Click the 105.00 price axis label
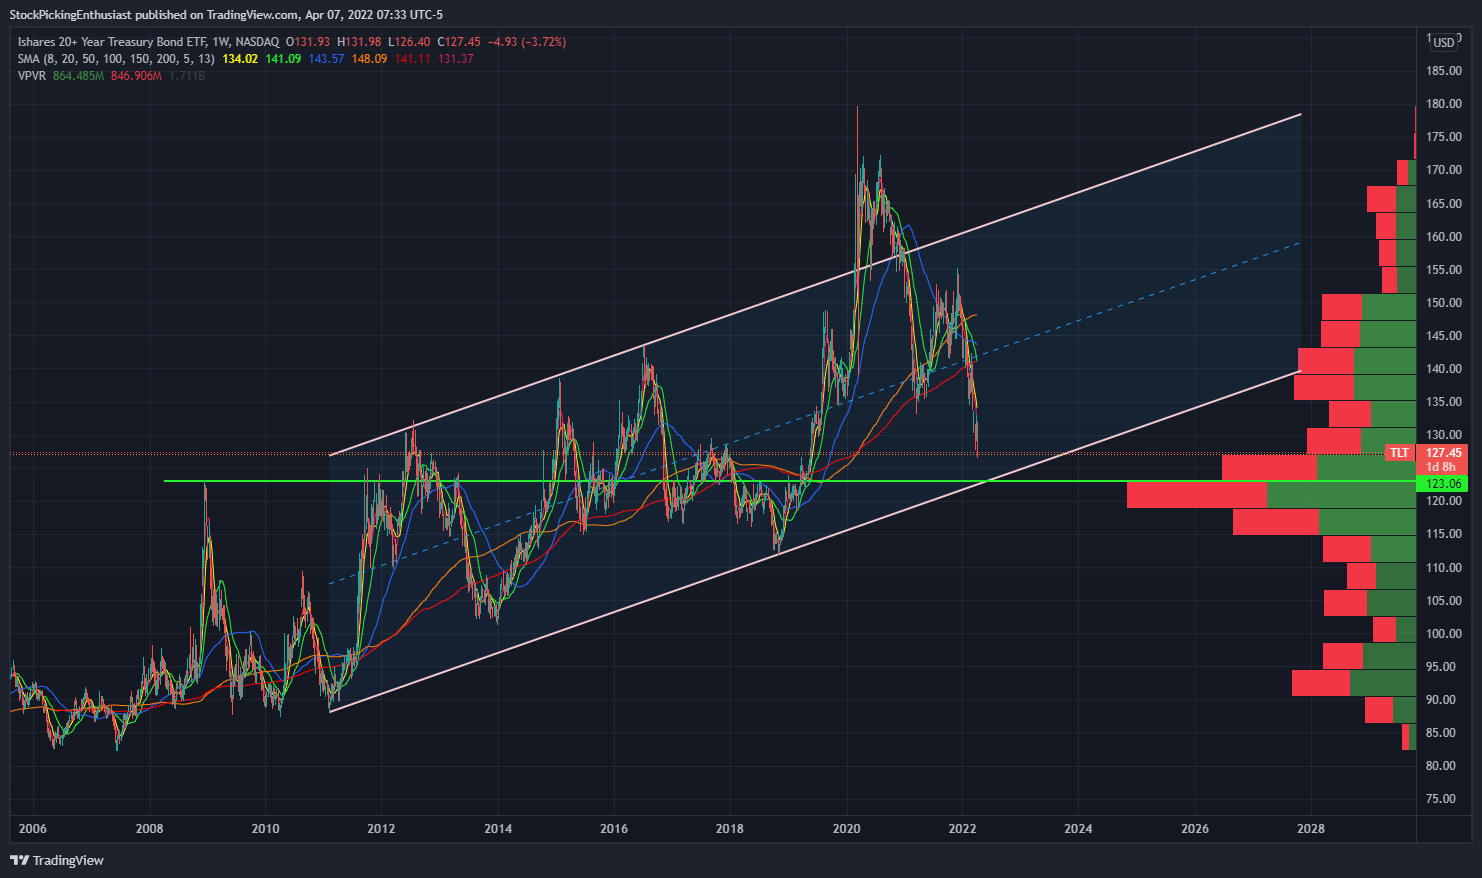This screenshot has width=1482, height=878. click(1444, 601)
